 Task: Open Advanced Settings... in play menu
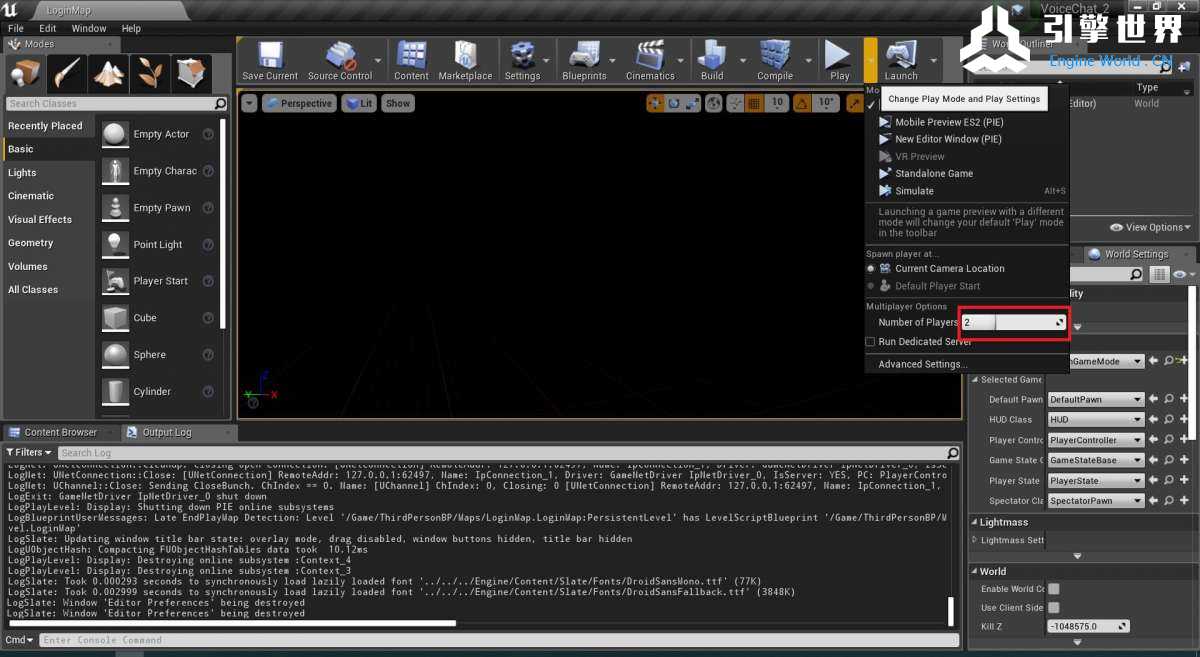click(923, 364)
